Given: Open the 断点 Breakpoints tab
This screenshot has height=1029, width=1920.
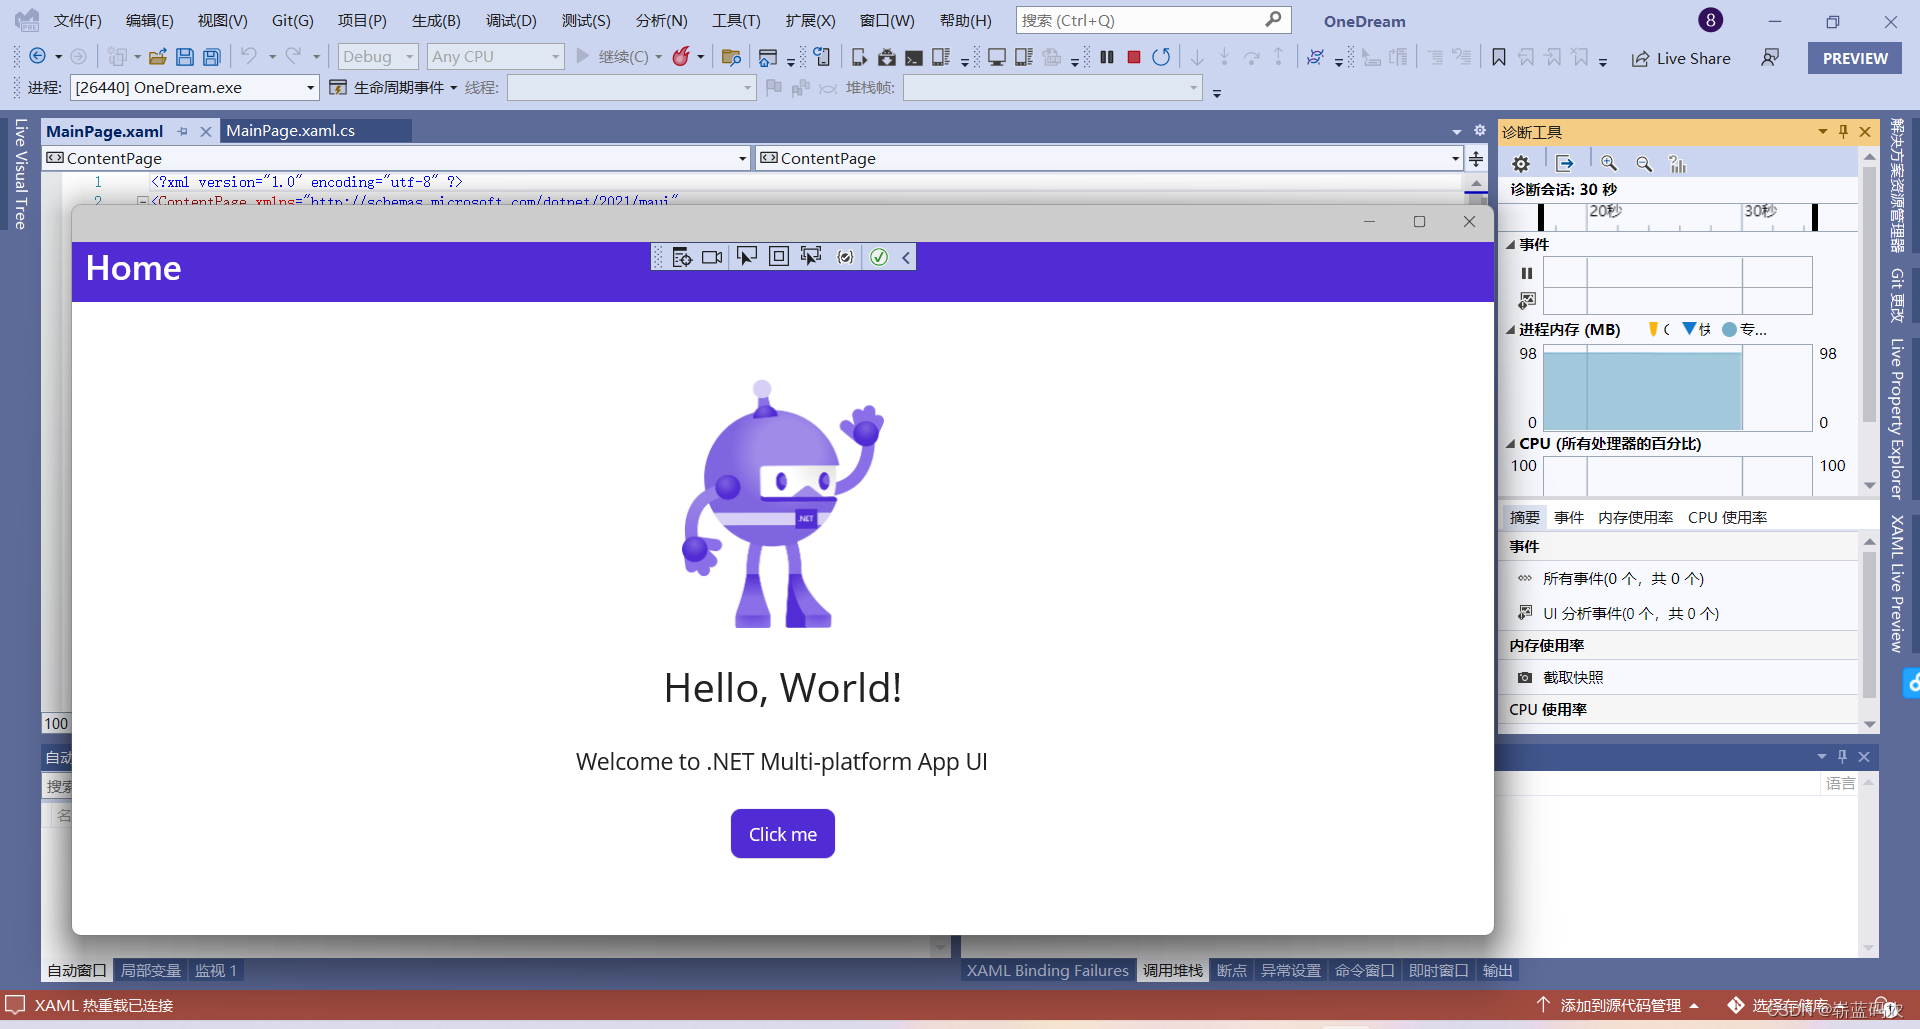Looking at the screenshot, I should click(x=1232, y=970).
